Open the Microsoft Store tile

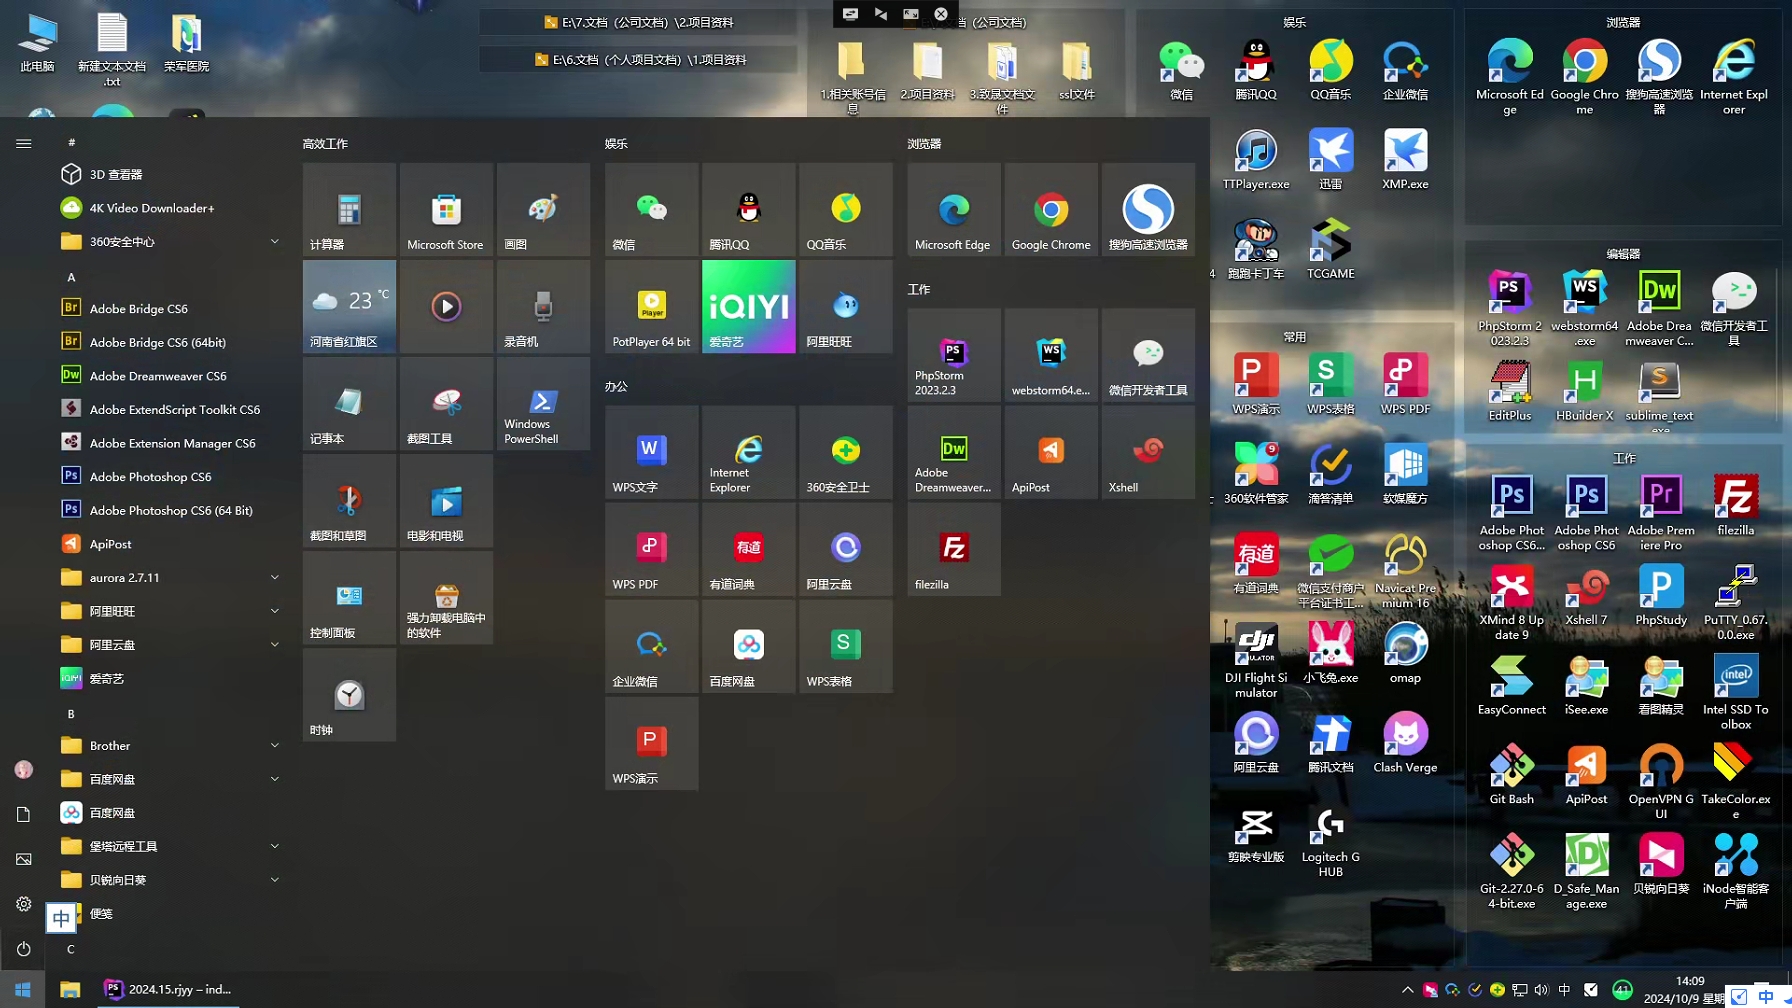[446, 210]
